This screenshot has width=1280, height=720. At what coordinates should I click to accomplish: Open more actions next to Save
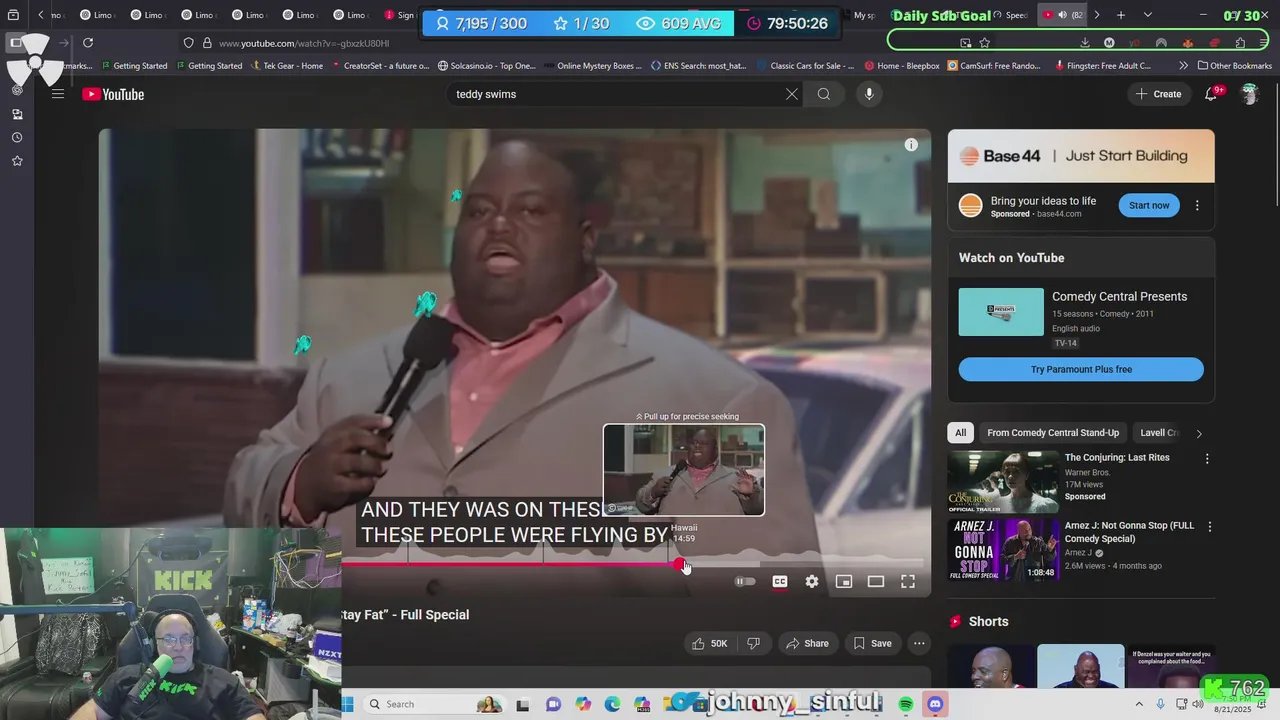[x=919, y=643]
